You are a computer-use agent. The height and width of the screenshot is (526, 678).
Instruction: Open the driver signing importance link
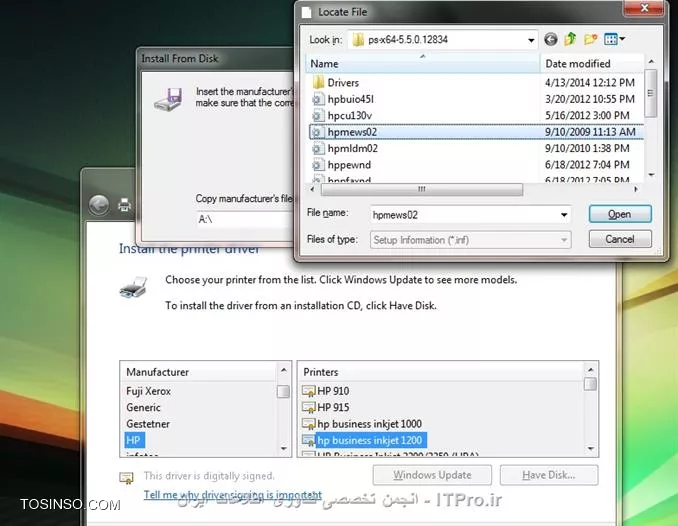pyautogui.click(x=233, y=494)
